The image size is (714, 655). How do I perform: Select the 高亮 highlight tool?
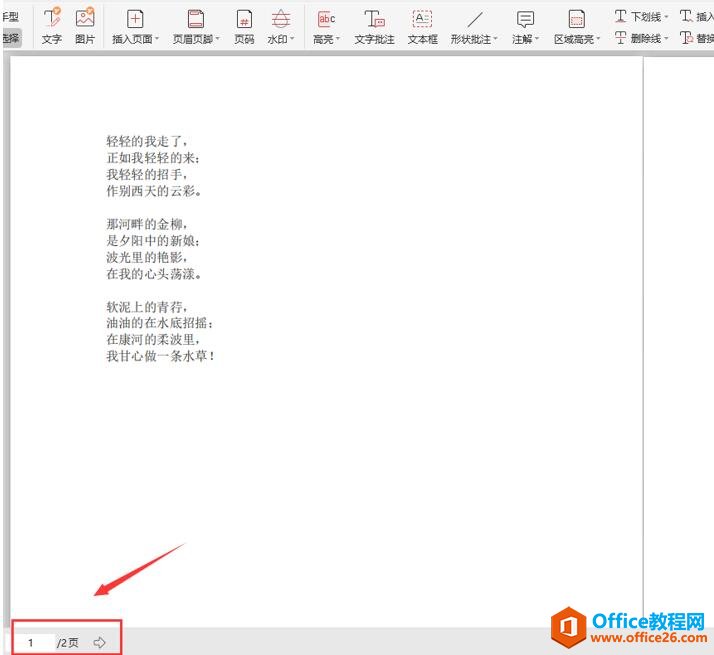point(326,26)
